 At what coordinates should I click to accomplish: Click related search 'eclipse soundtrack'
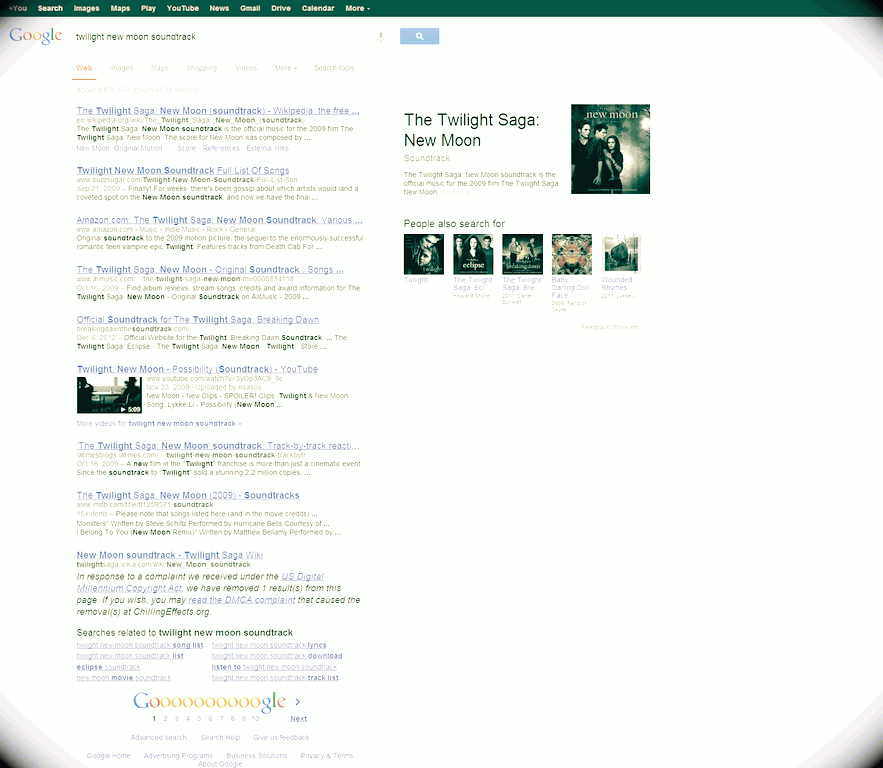pos(108,667)
